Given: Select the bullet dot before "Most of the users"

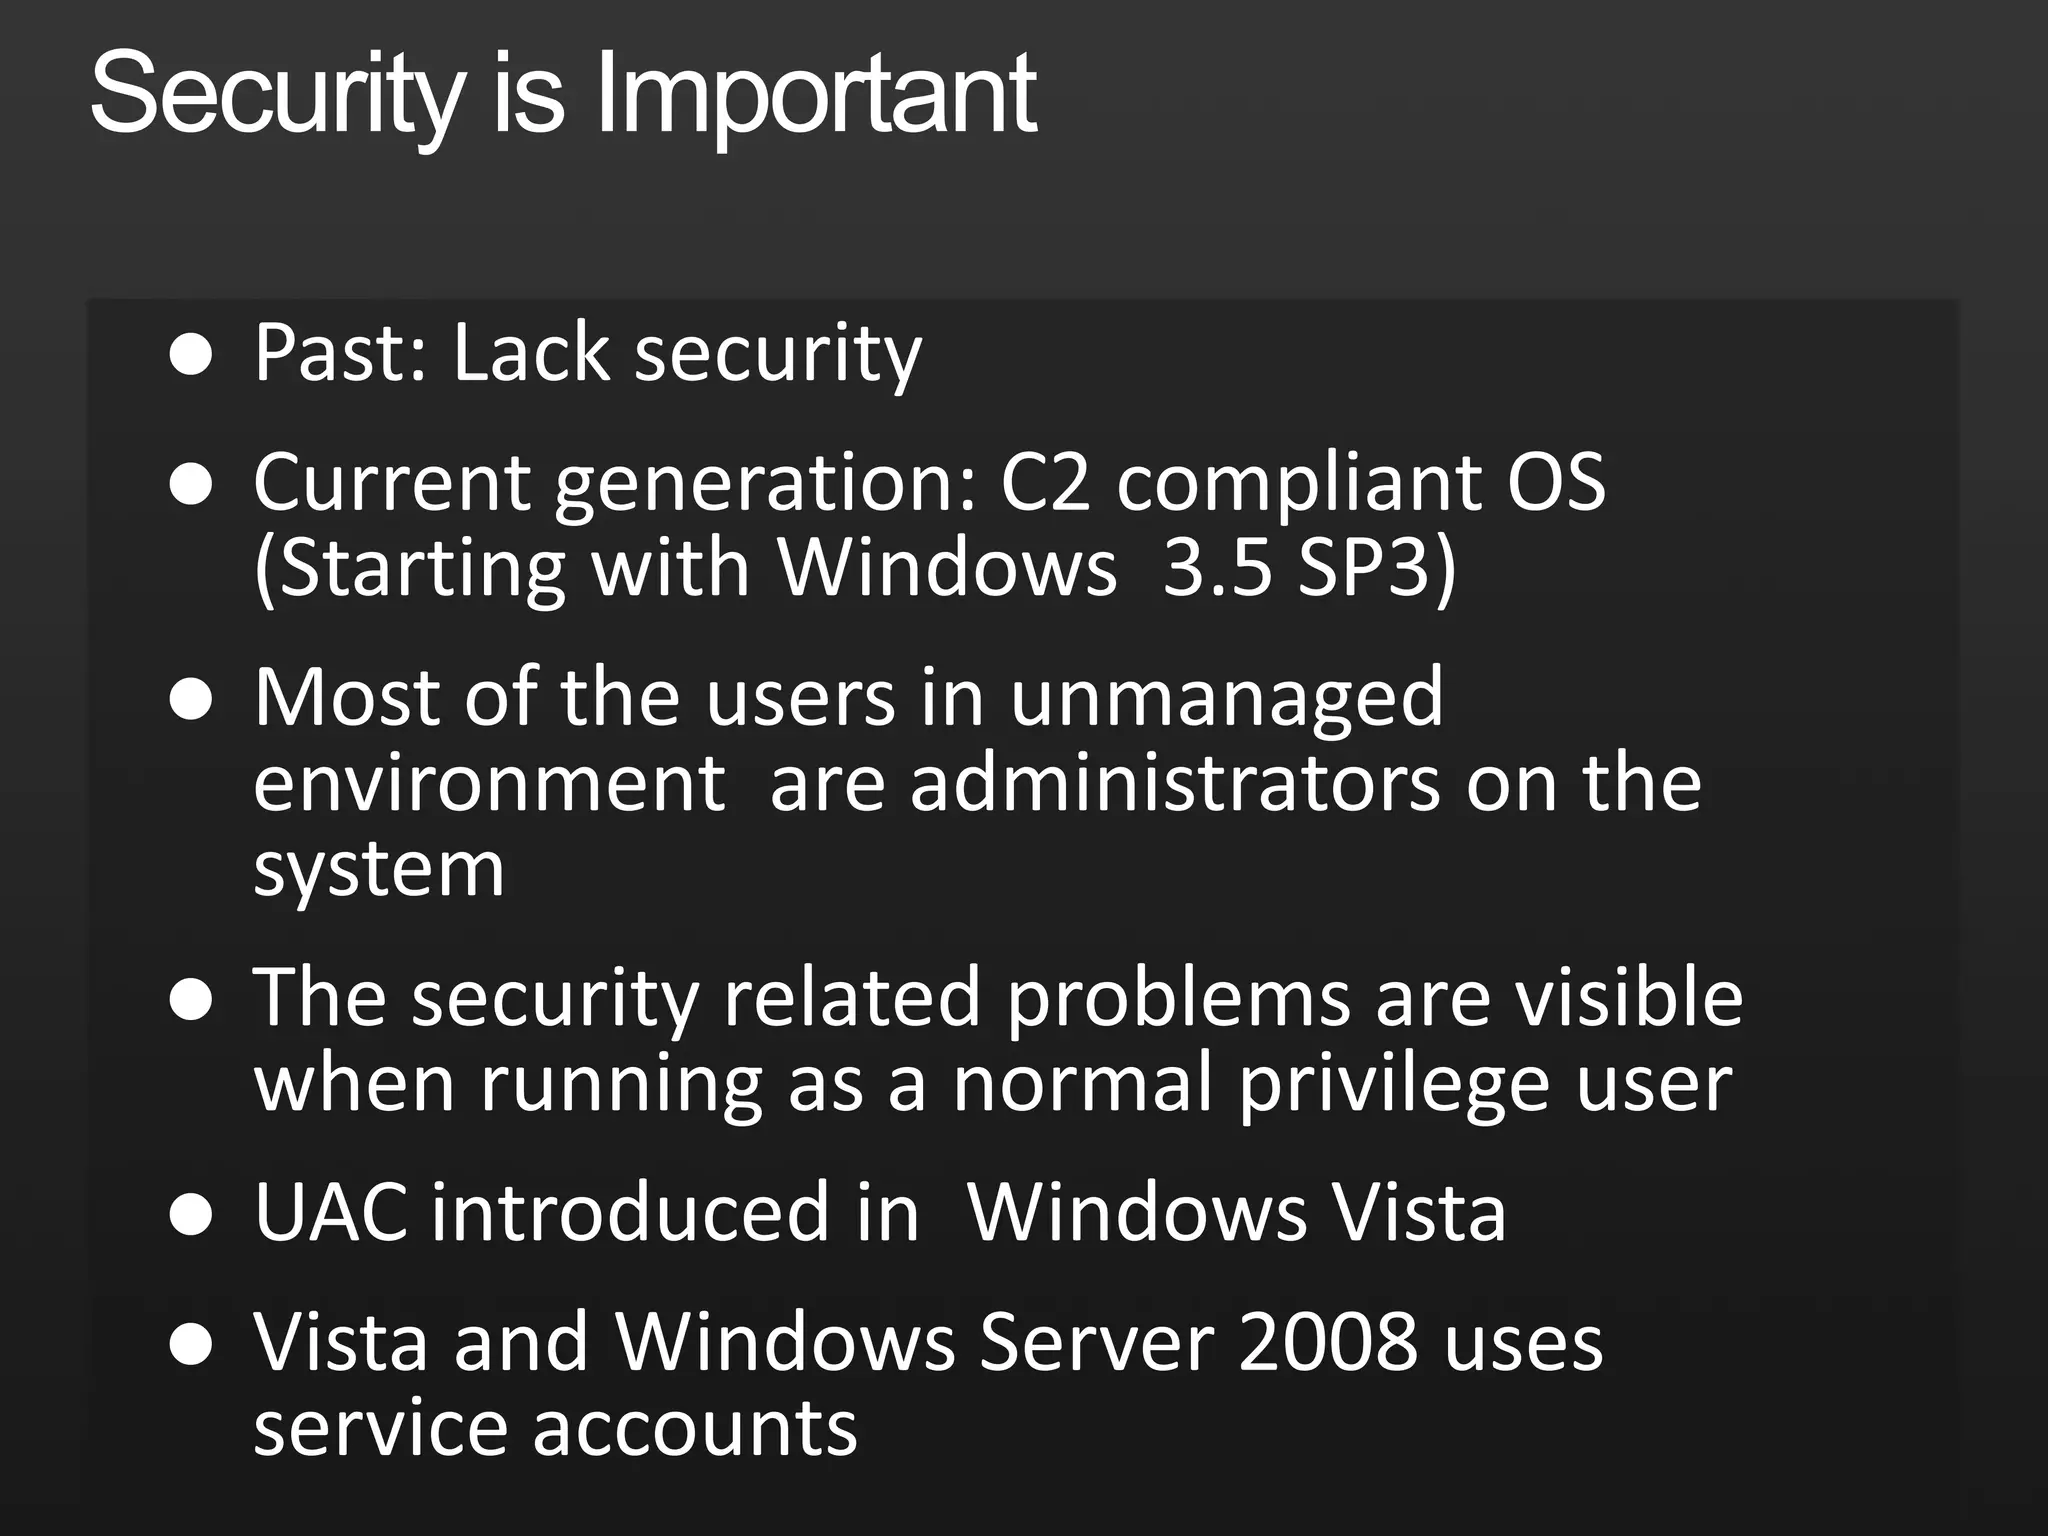Looking at the screenshot, I should coord(190,701).
